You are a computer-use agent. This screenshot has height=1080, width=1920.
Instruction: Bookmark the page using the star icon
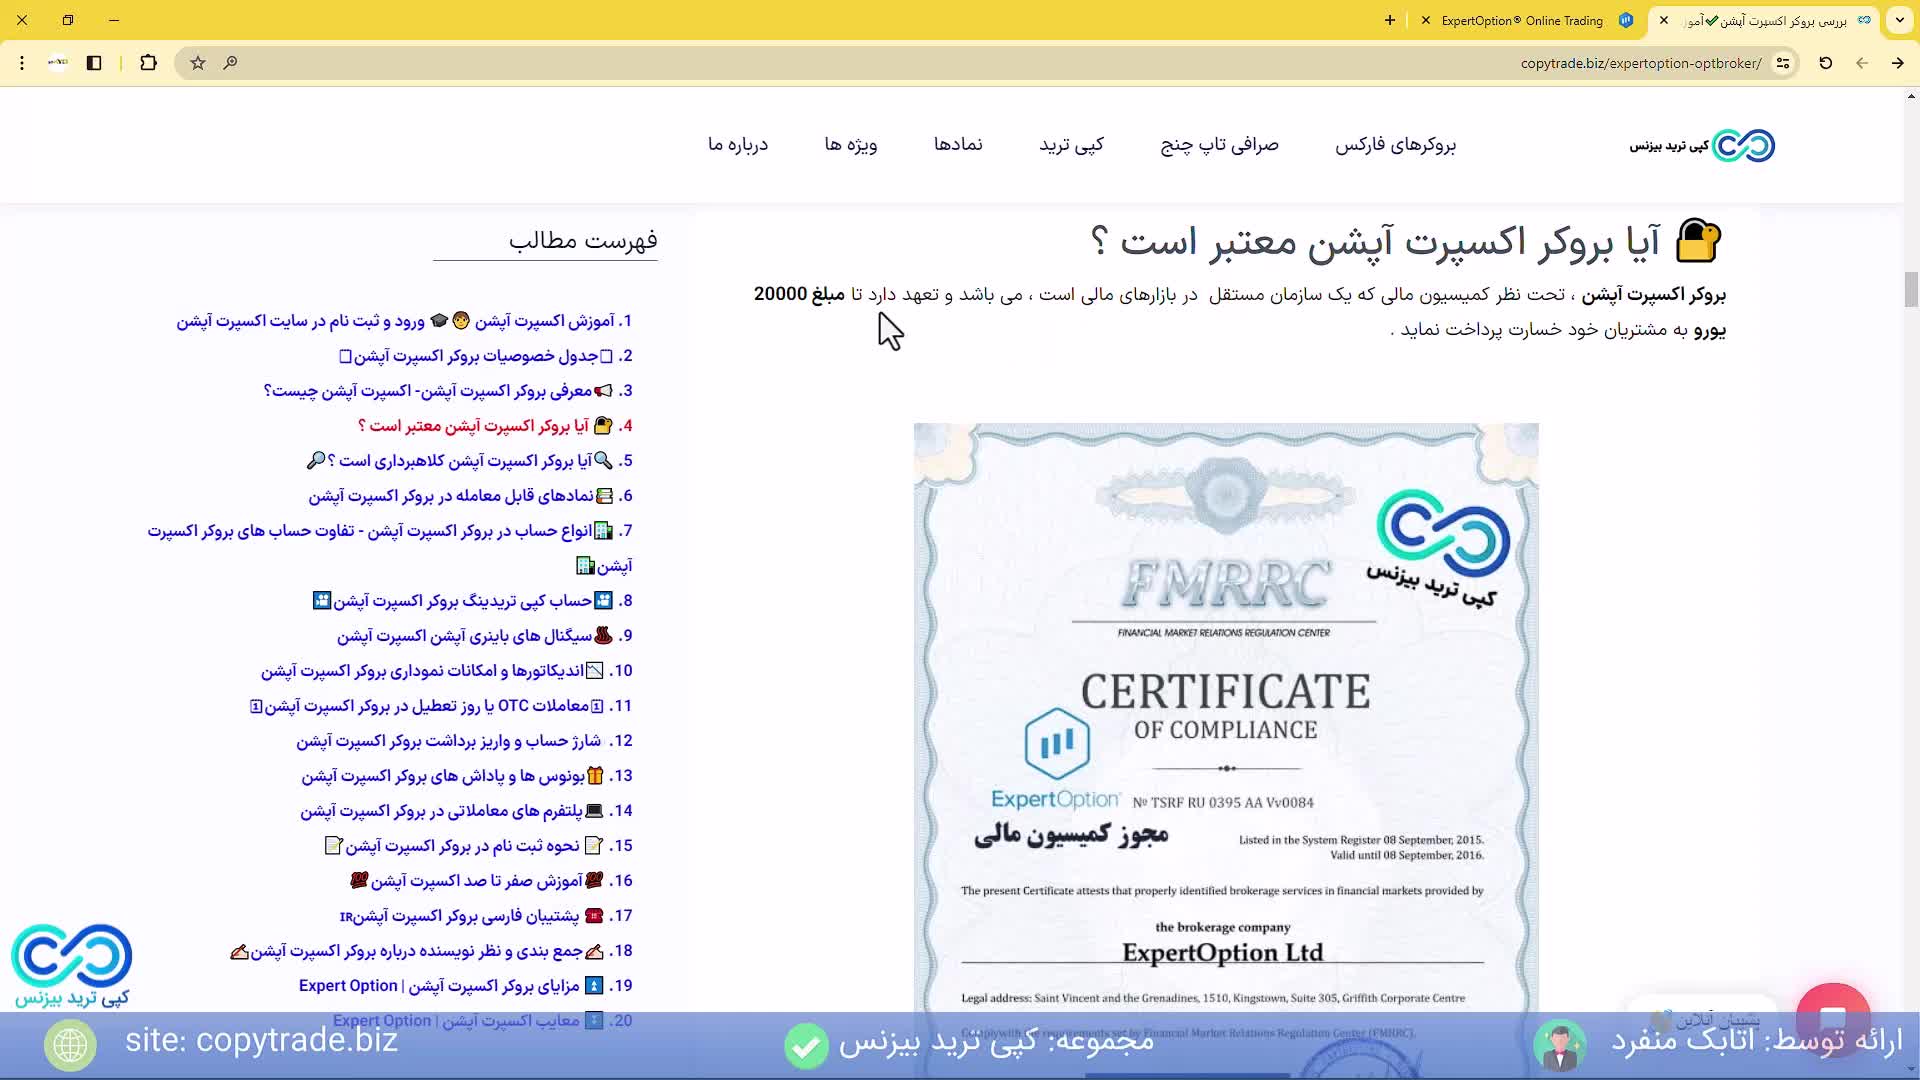tap(197, 62)
